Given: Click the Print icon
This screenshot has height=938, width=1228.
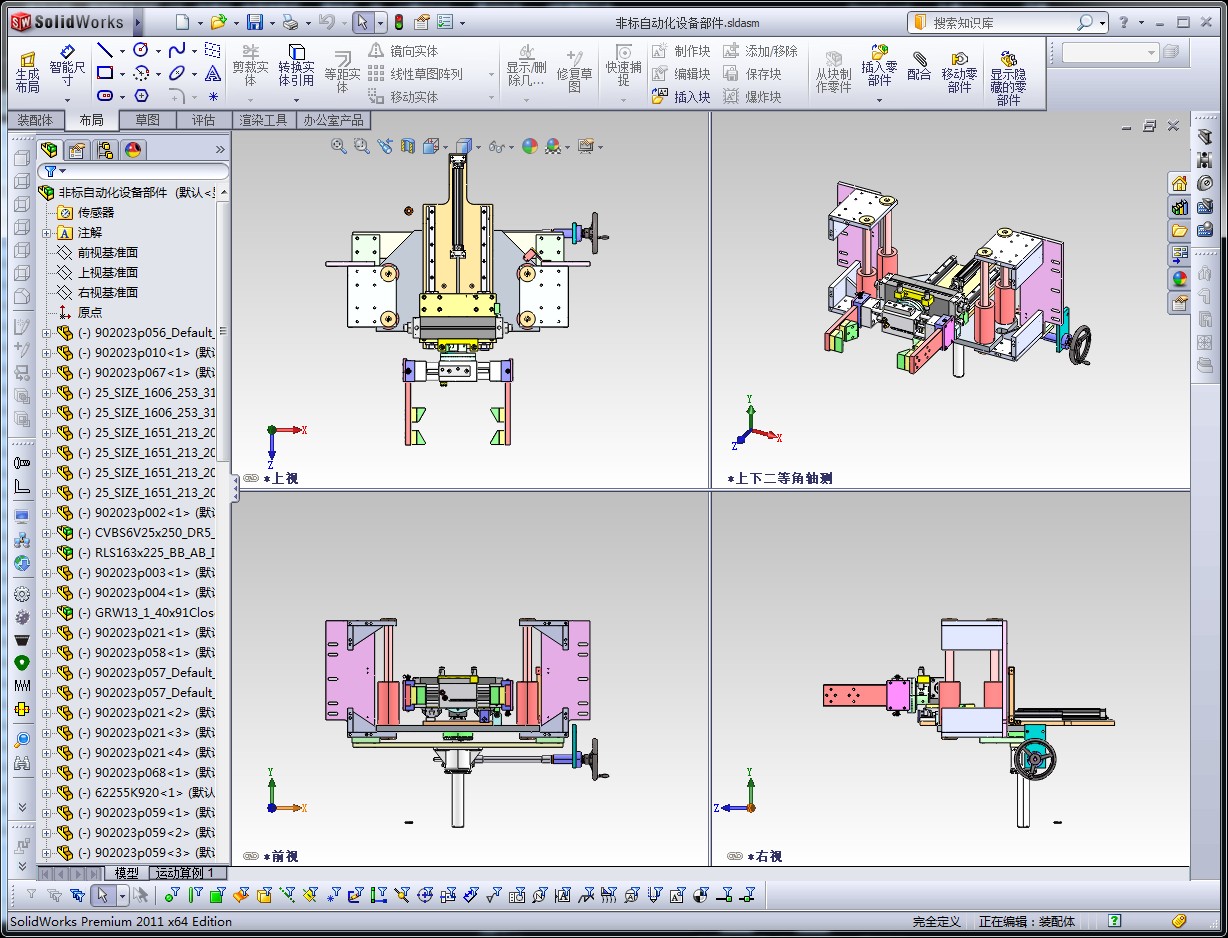Looking at the screenshot, I should coord(289,22).
